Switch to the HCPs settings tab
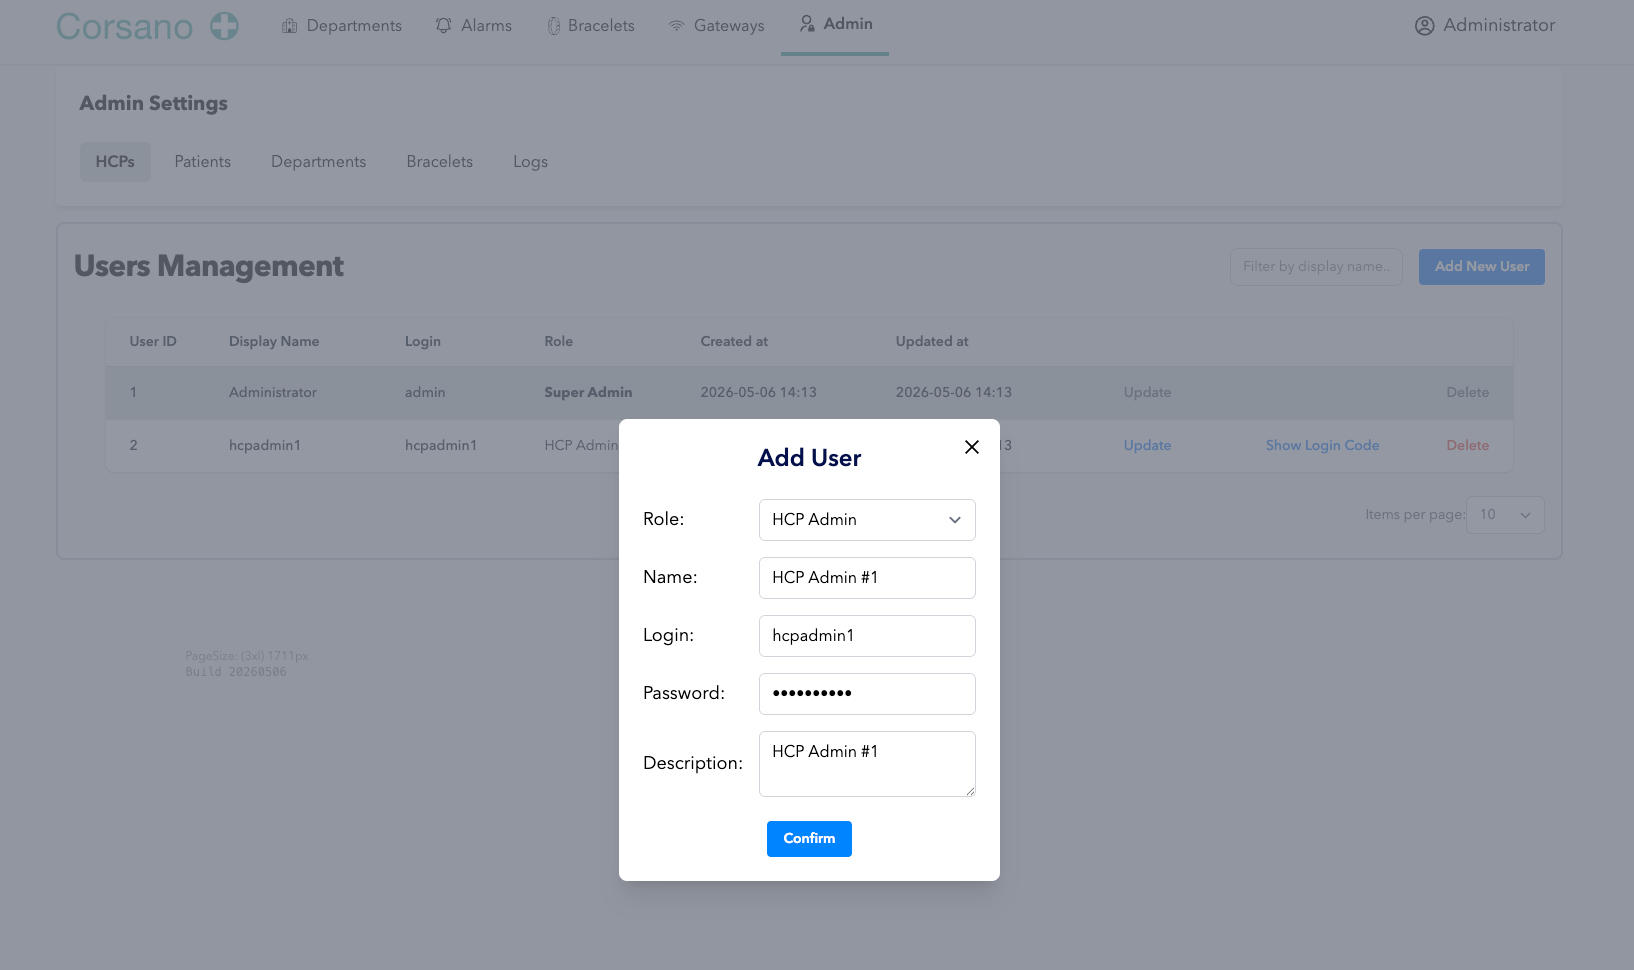This screenshot has height=970, width=1634. pyautogui.click(x=115, y=162)
